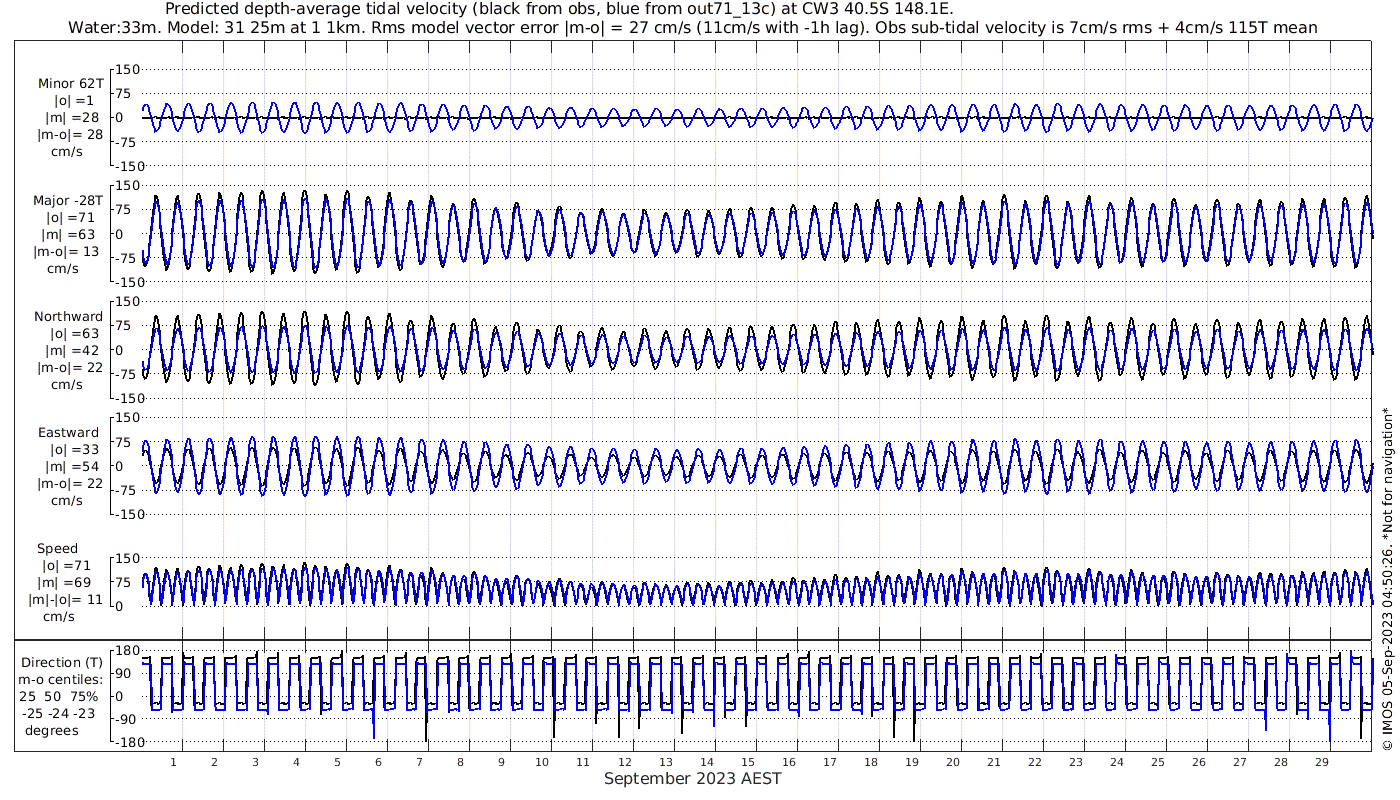
Task: Click the x-axis day label '5'
Action: click(x=337, y=761)
